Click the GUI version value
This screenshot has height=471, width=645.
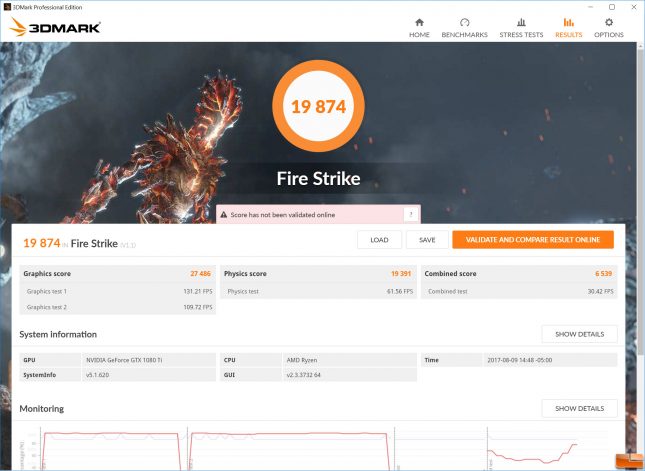pyautogui.click(x=303, y=375)
